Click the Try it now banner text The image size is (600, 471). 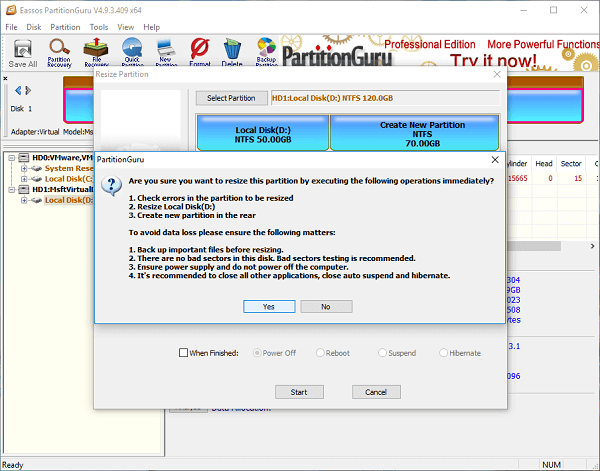click(x=494, y=61)
